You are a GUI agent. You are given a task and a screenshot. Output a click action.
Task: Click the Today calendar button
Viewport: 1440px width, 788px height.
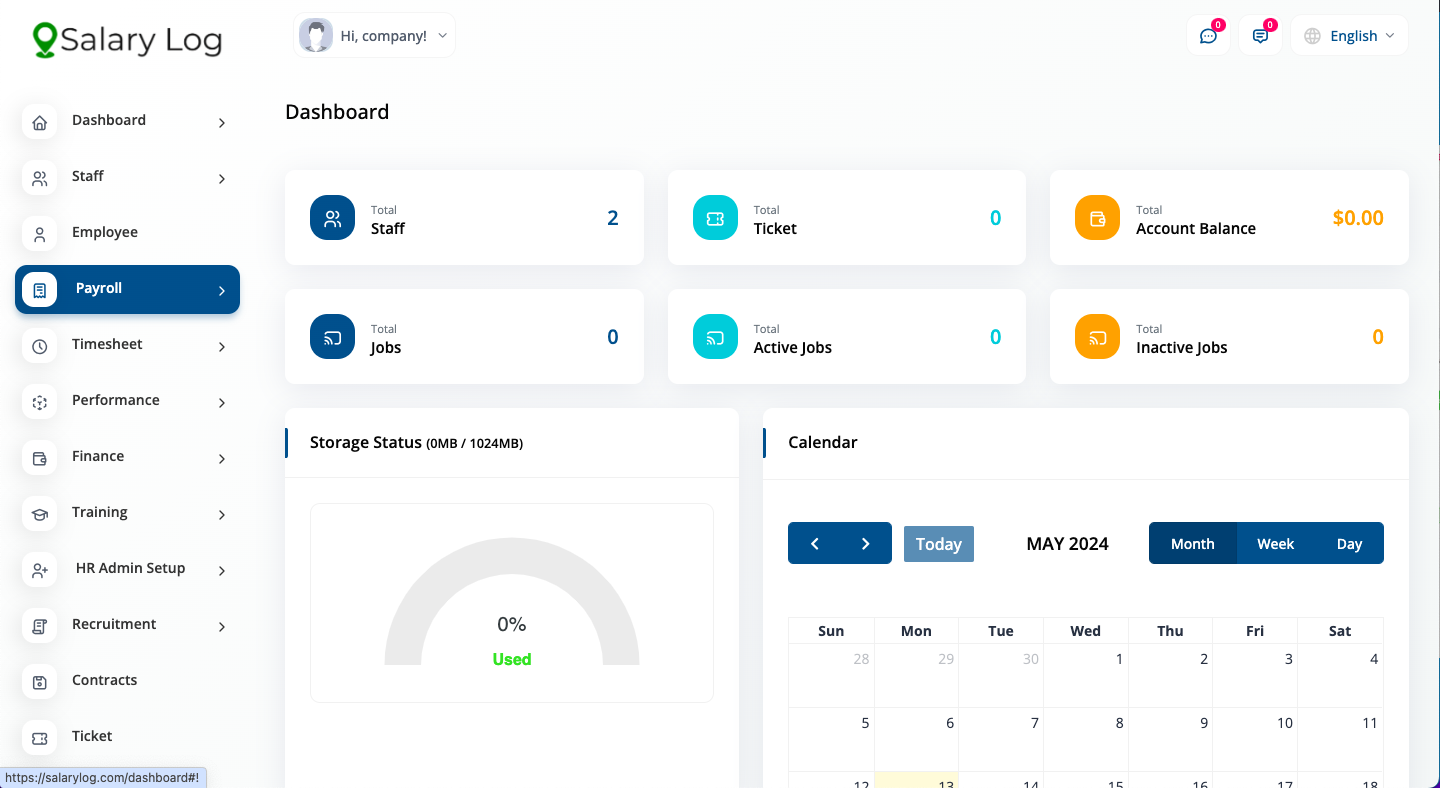[x=938, y=544]
